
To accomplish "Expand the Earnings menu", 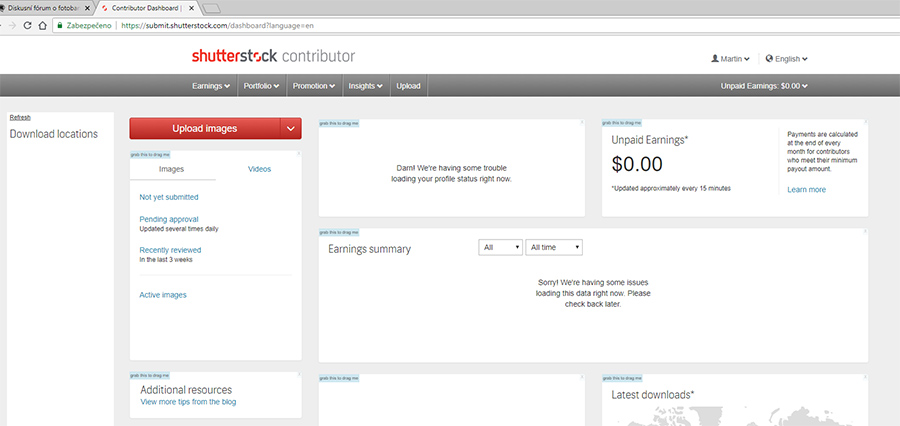I will (211, 86).
